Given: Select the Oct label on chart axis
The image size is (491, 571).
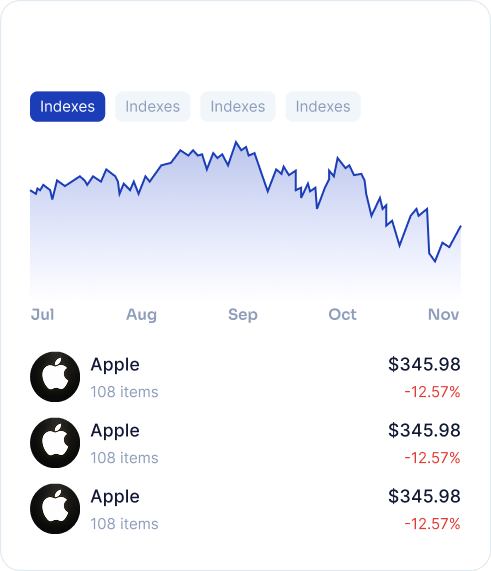Looking at the screenshot, I should pos(342,314).
